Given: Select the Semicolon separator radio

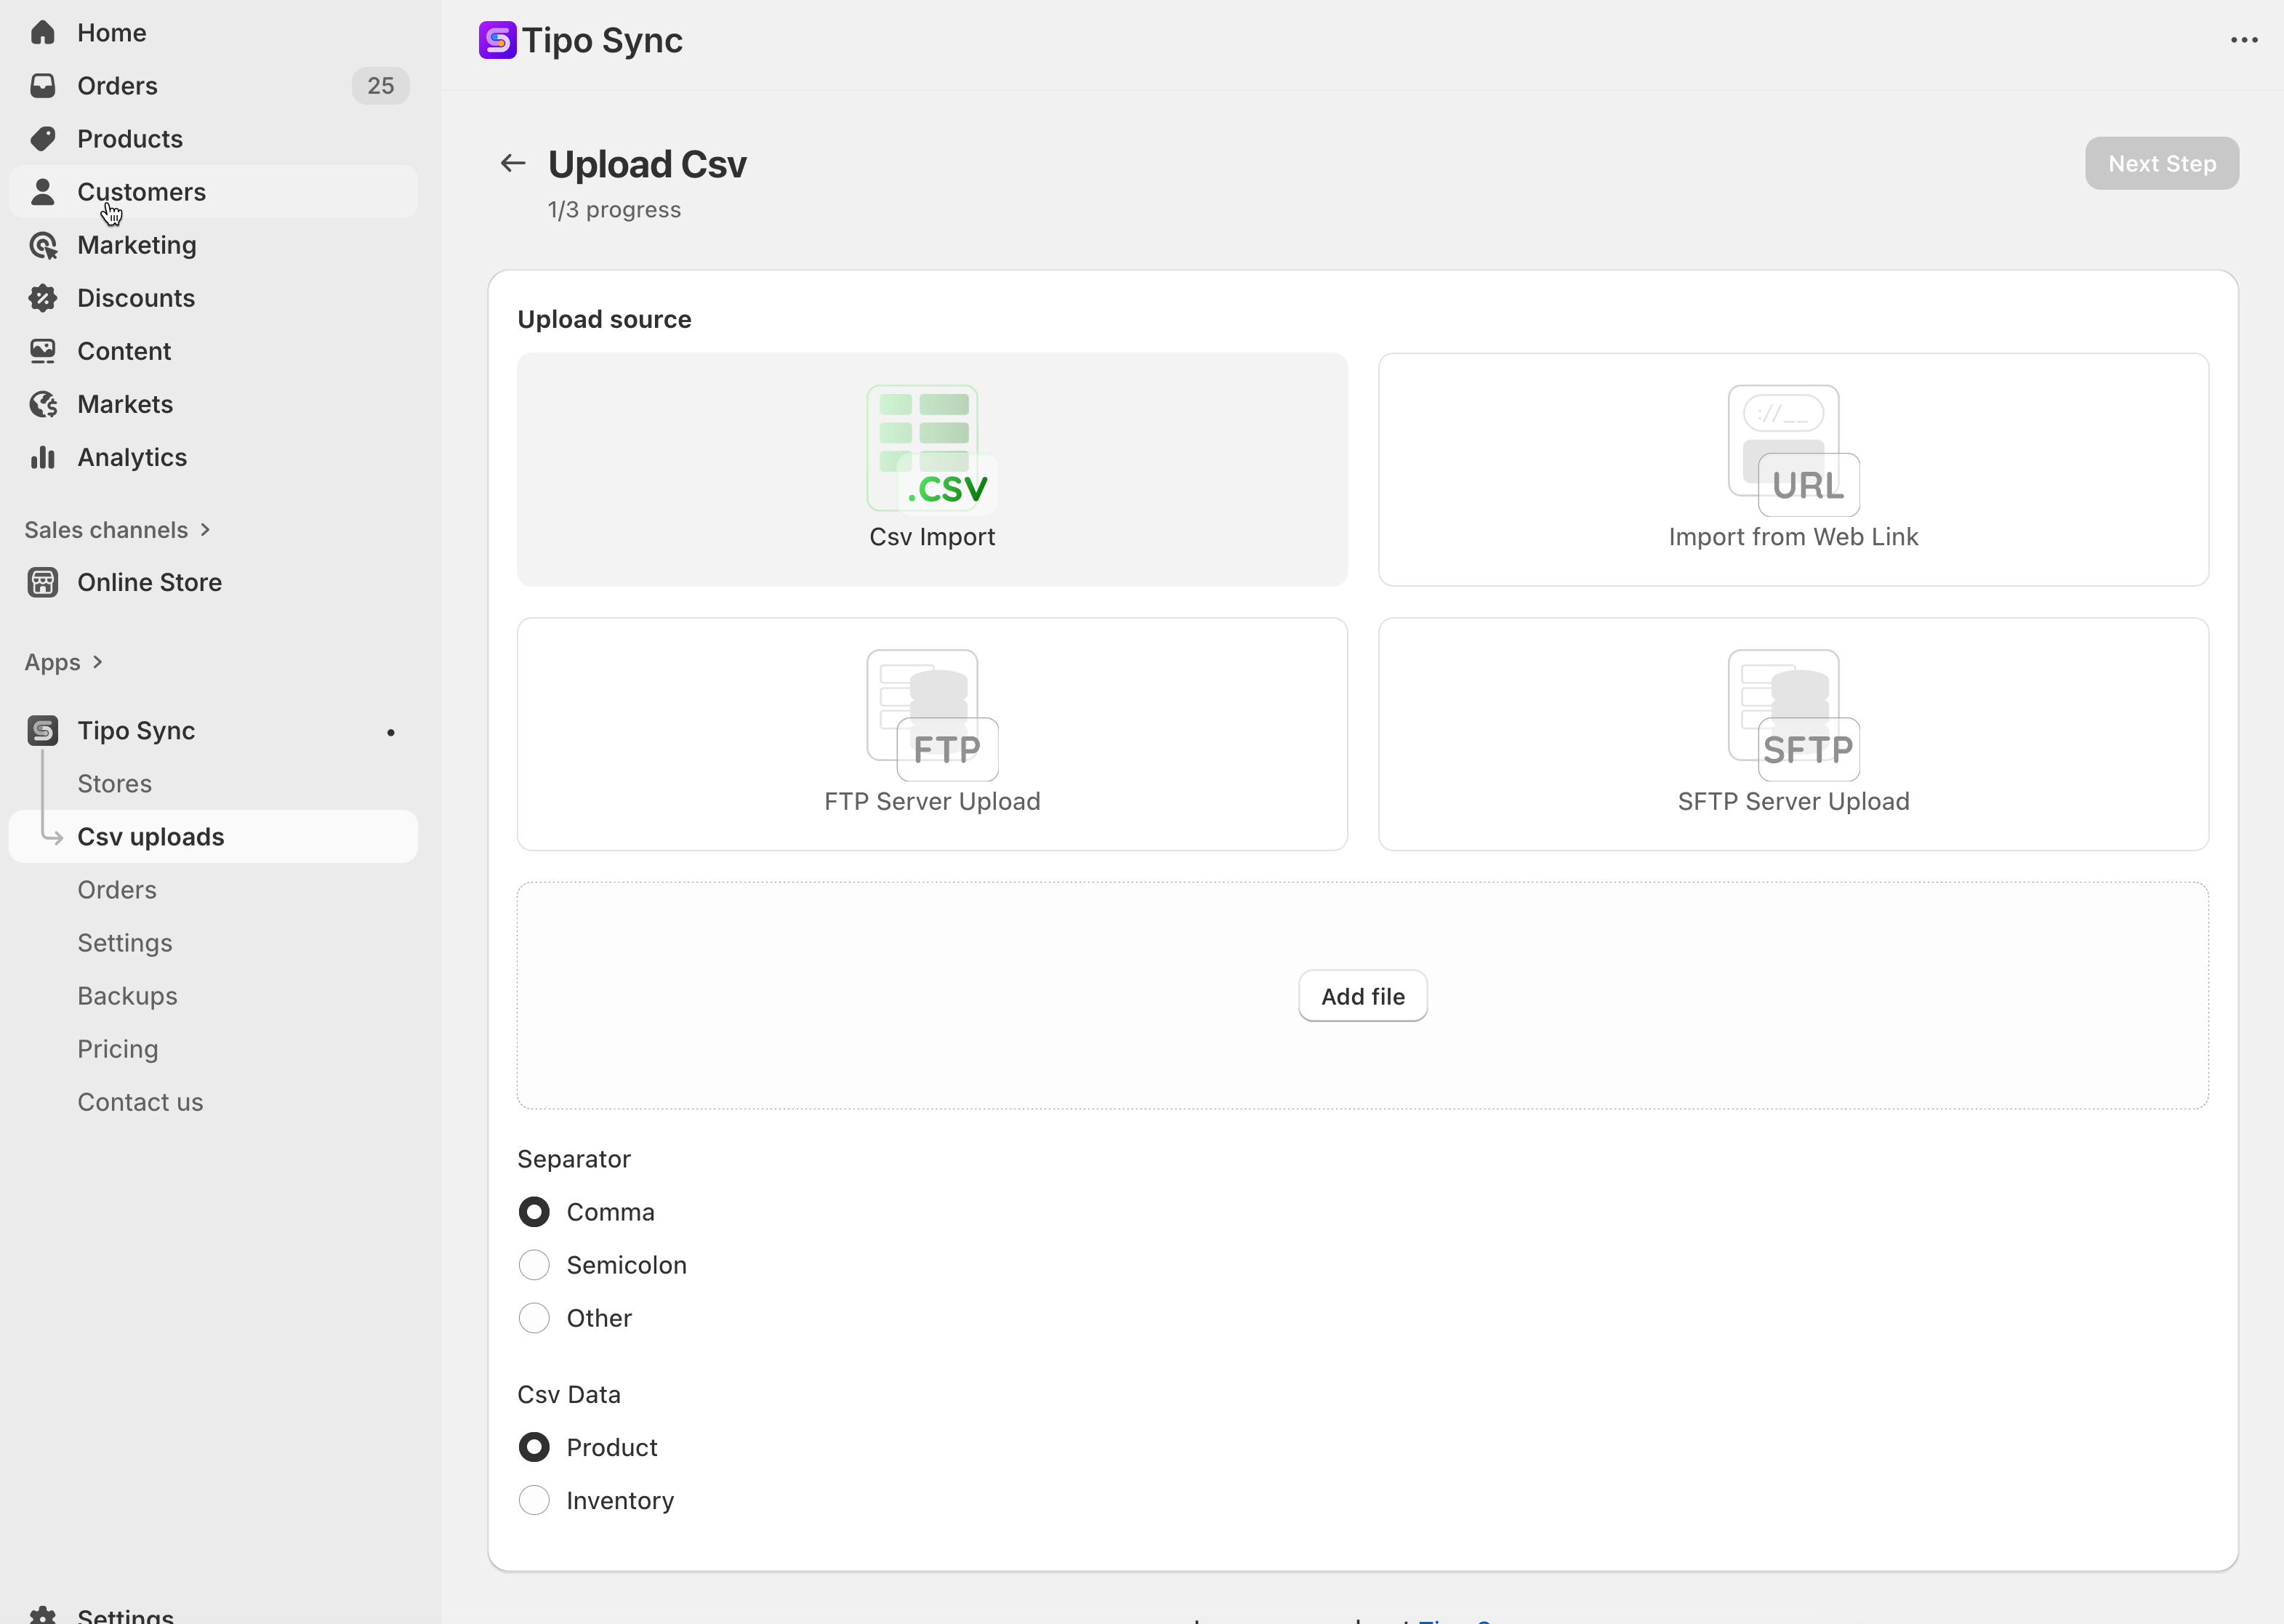Looking at the screenshot, I should (534, 1265).
